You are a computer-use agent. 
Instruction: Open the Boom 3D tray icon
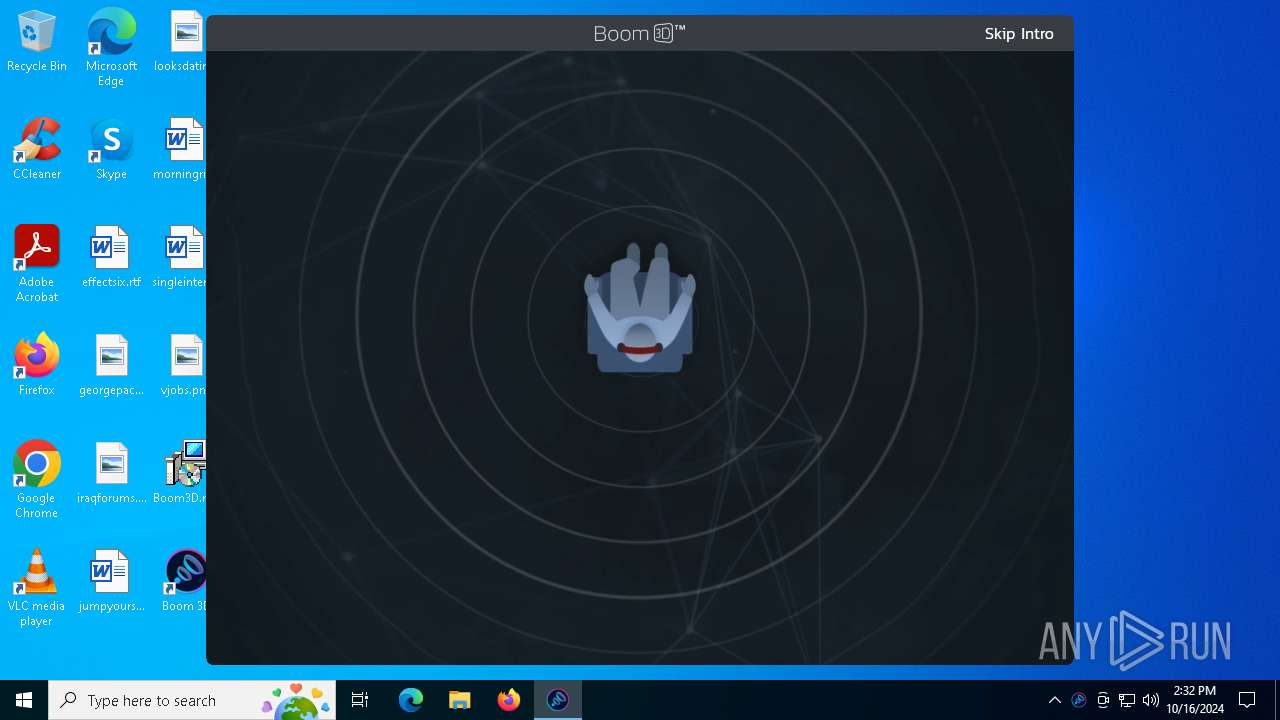coord(1079,700)
